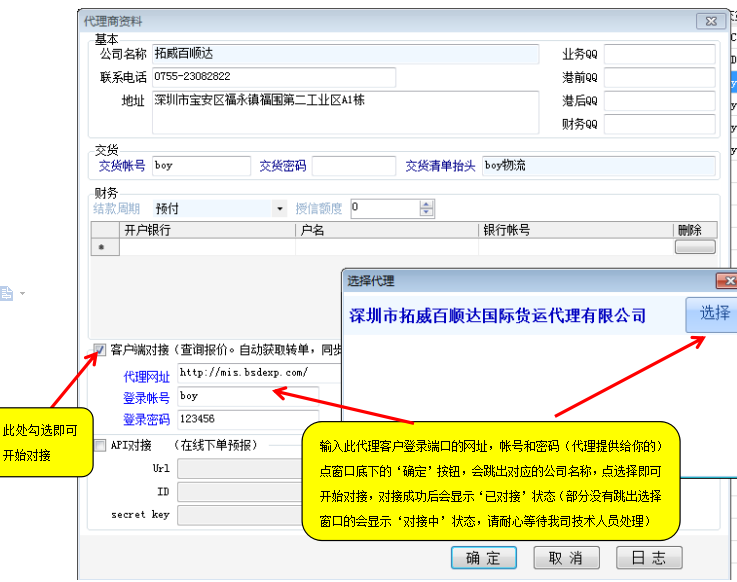The image size is (737, 582).
Task: Click the 代理网址 blue label link
Action: (146, 377)
